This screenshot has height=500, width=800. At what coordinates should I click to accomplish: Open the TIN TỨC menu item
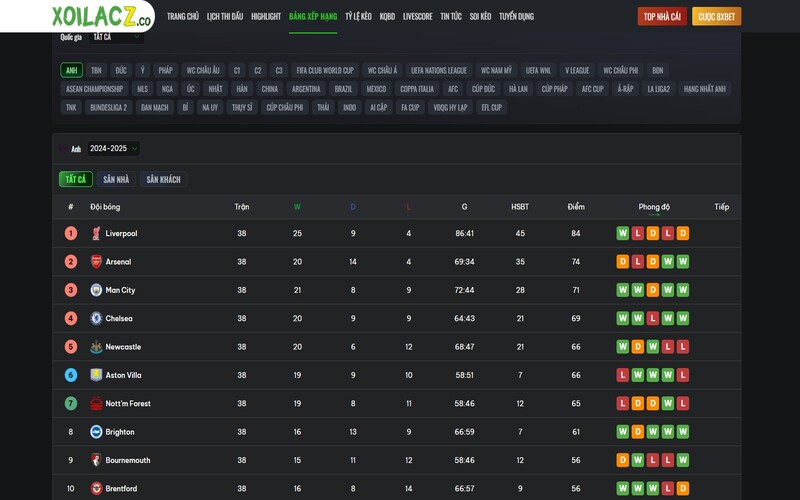pos(451,16)
